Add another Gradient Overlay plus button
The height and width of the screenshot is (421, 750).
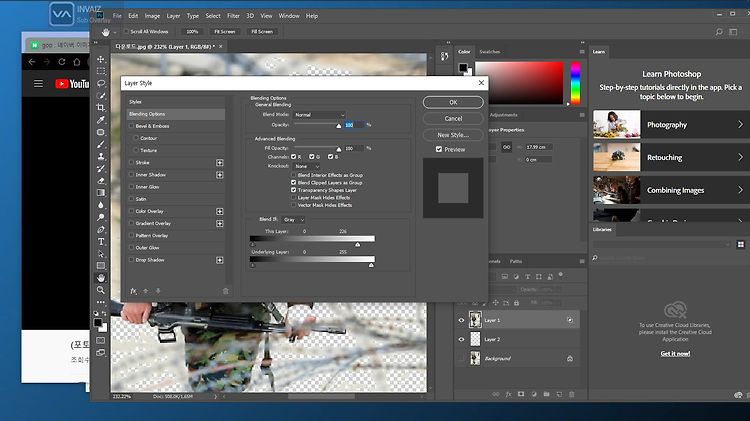click(220, 223)
